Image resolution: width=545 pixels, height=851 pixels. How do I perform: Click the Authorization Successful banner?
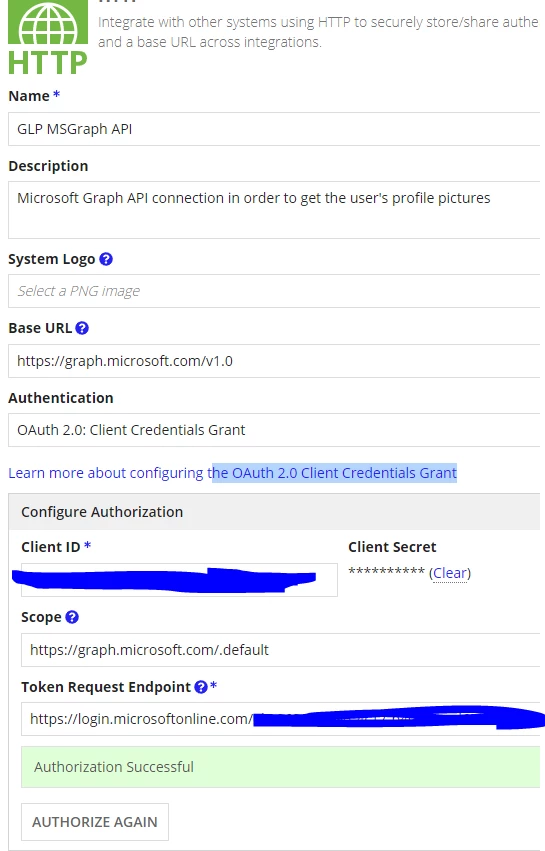point(281,767)
